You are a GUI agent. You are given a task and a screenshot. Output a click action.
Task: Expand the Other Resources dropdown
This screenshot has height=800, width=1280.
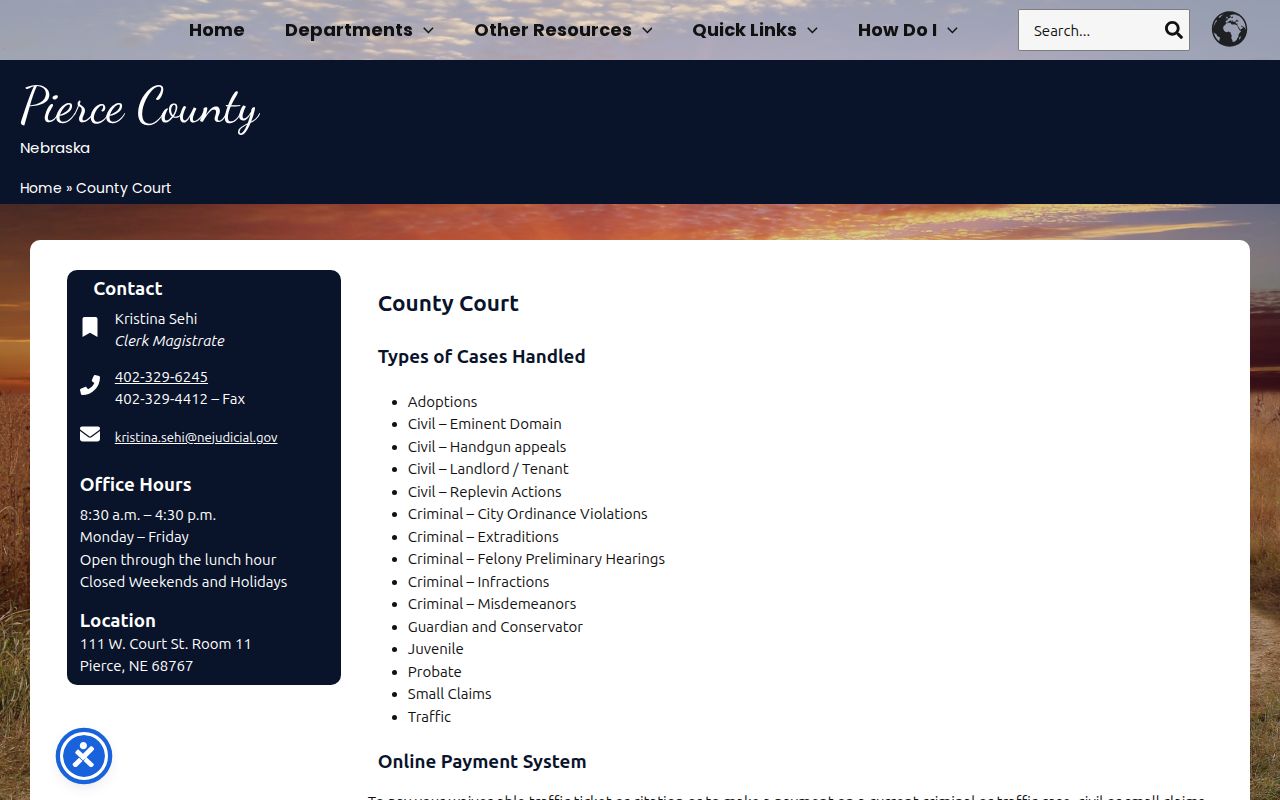pyautogui.click(x=563, y=30)
